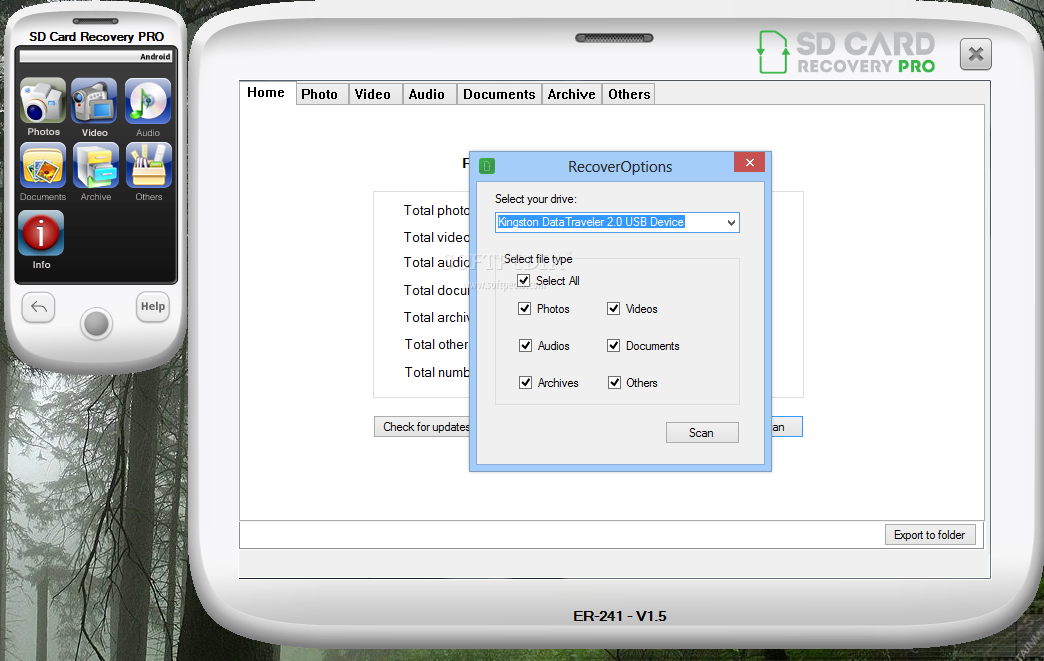Click the 'Select your drive:' label
This screenshot has width=1044, height=661.
pos(536,199)
